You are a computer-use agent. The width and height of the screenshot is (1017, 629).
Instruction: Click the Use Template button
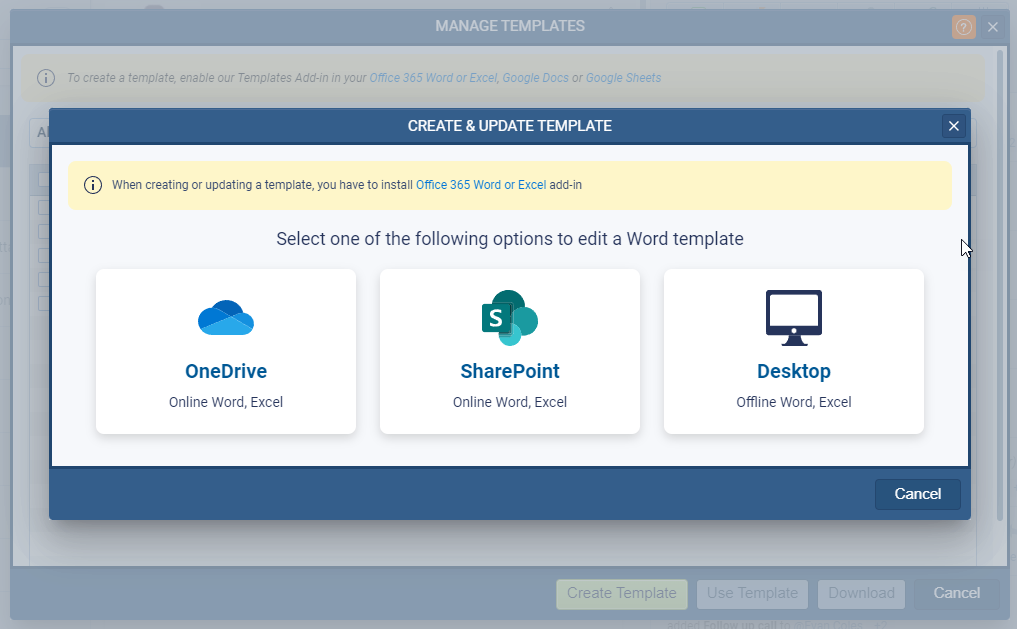752,593
